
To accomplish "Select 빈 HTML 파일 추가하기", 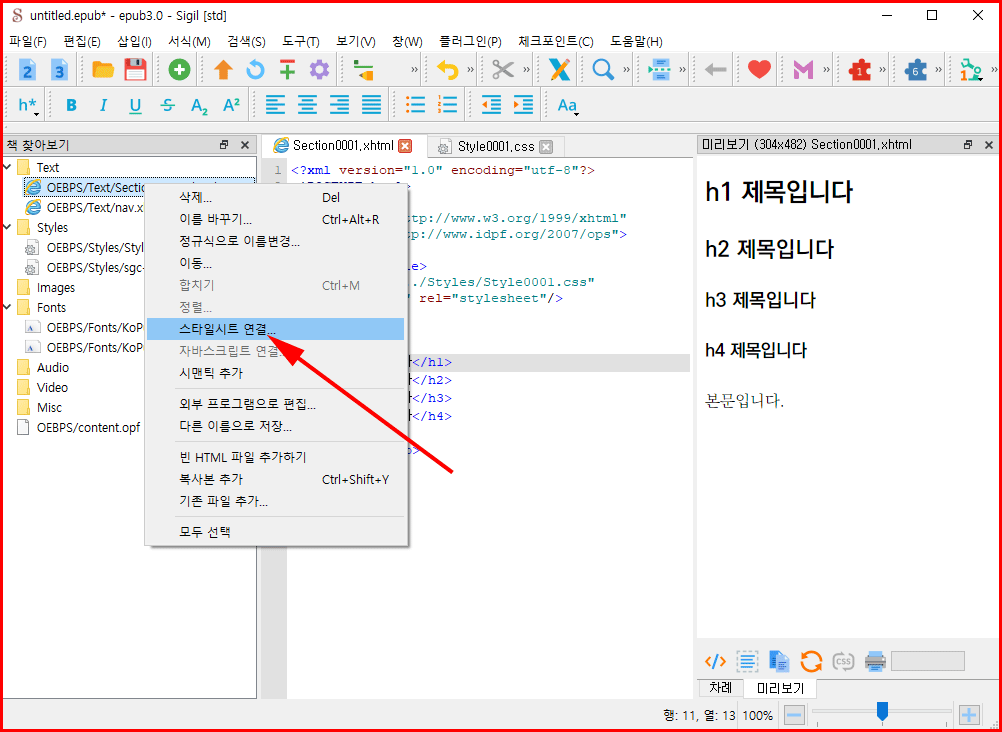I will [x=275, y=457].
